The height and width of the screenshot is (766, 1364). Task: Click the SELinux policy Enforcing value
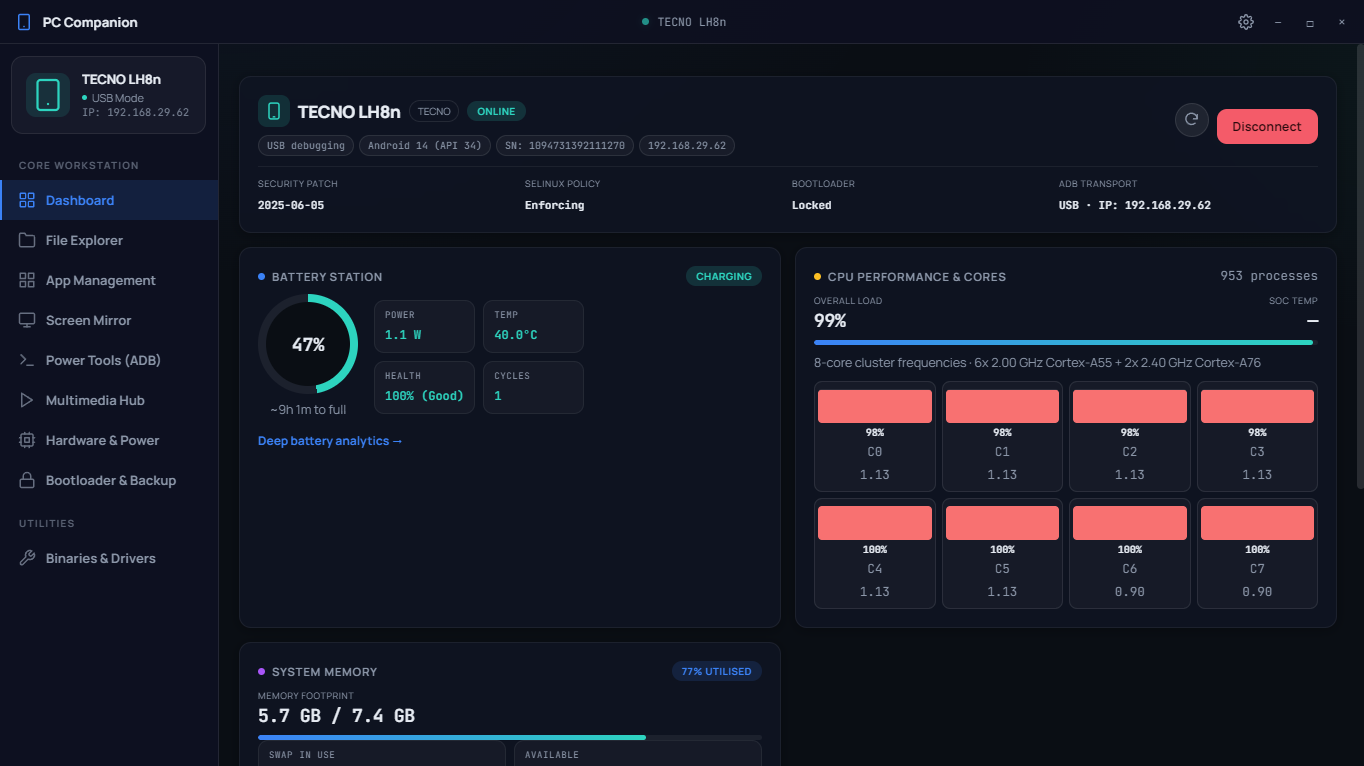coord(554,205)
